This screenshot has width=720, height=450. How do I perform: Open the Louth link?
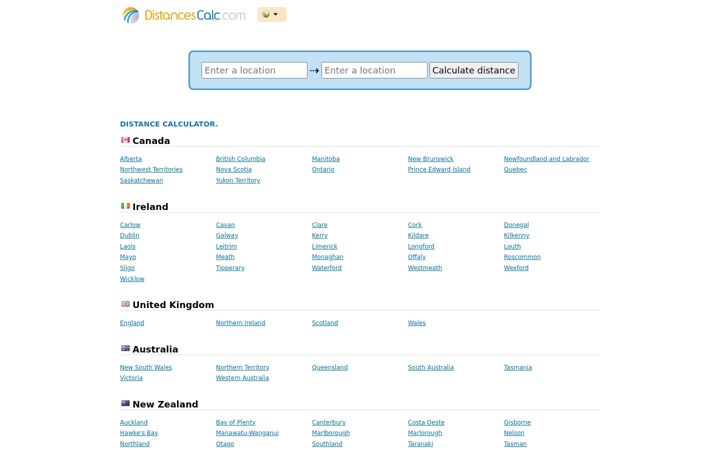pyautogui.click(x=512, y=247)
